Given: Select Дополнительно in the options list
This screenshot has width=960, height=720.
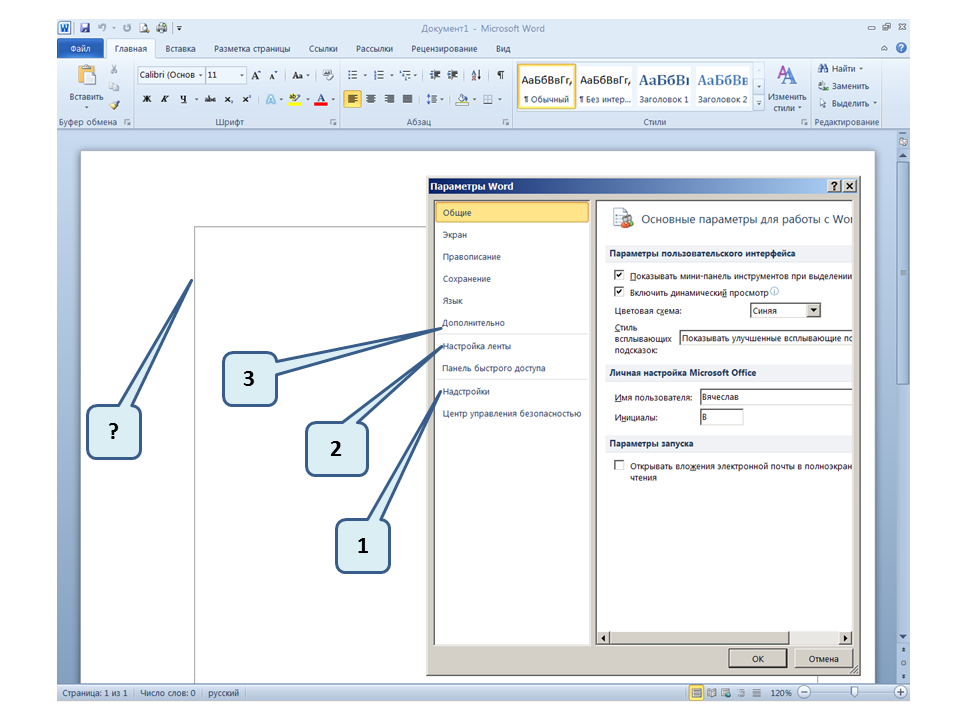Looking at the screenshot, I should pyautogui.click(x=473, y=323).
